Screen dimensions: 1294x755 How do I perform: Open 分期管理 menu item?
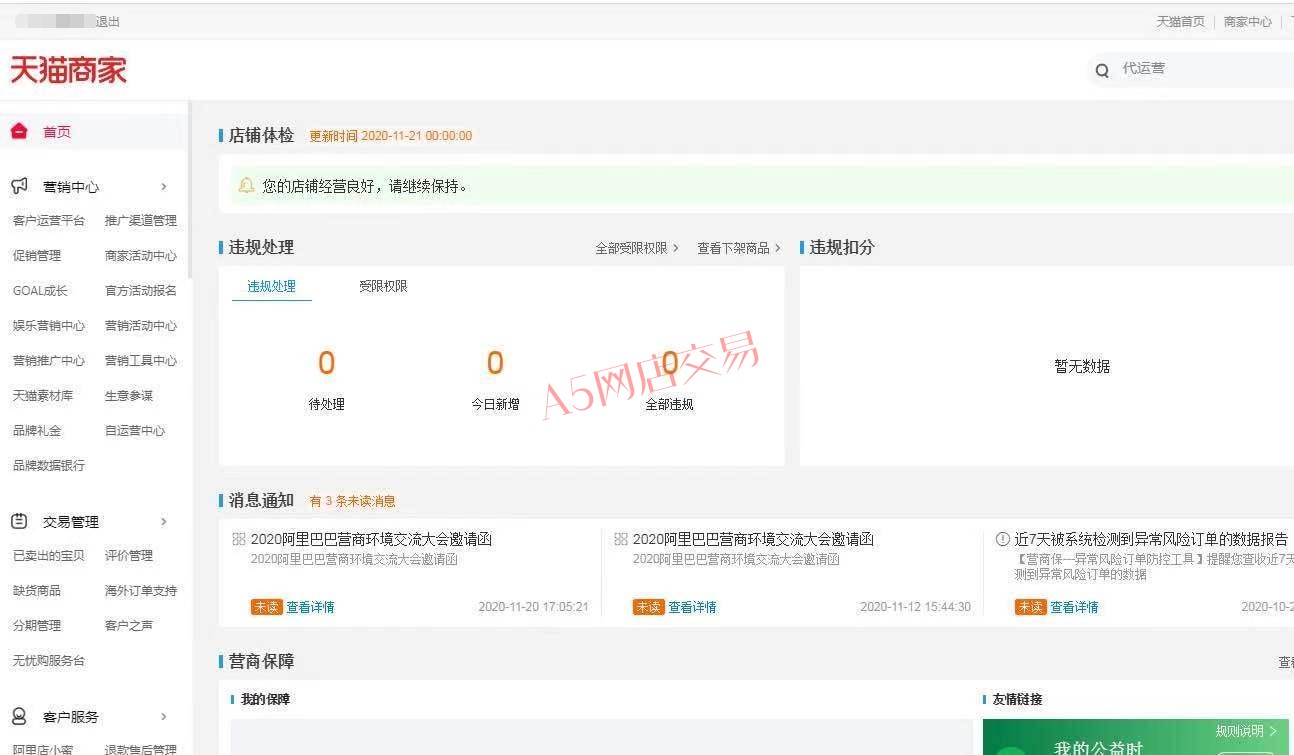tap(37, 625)
